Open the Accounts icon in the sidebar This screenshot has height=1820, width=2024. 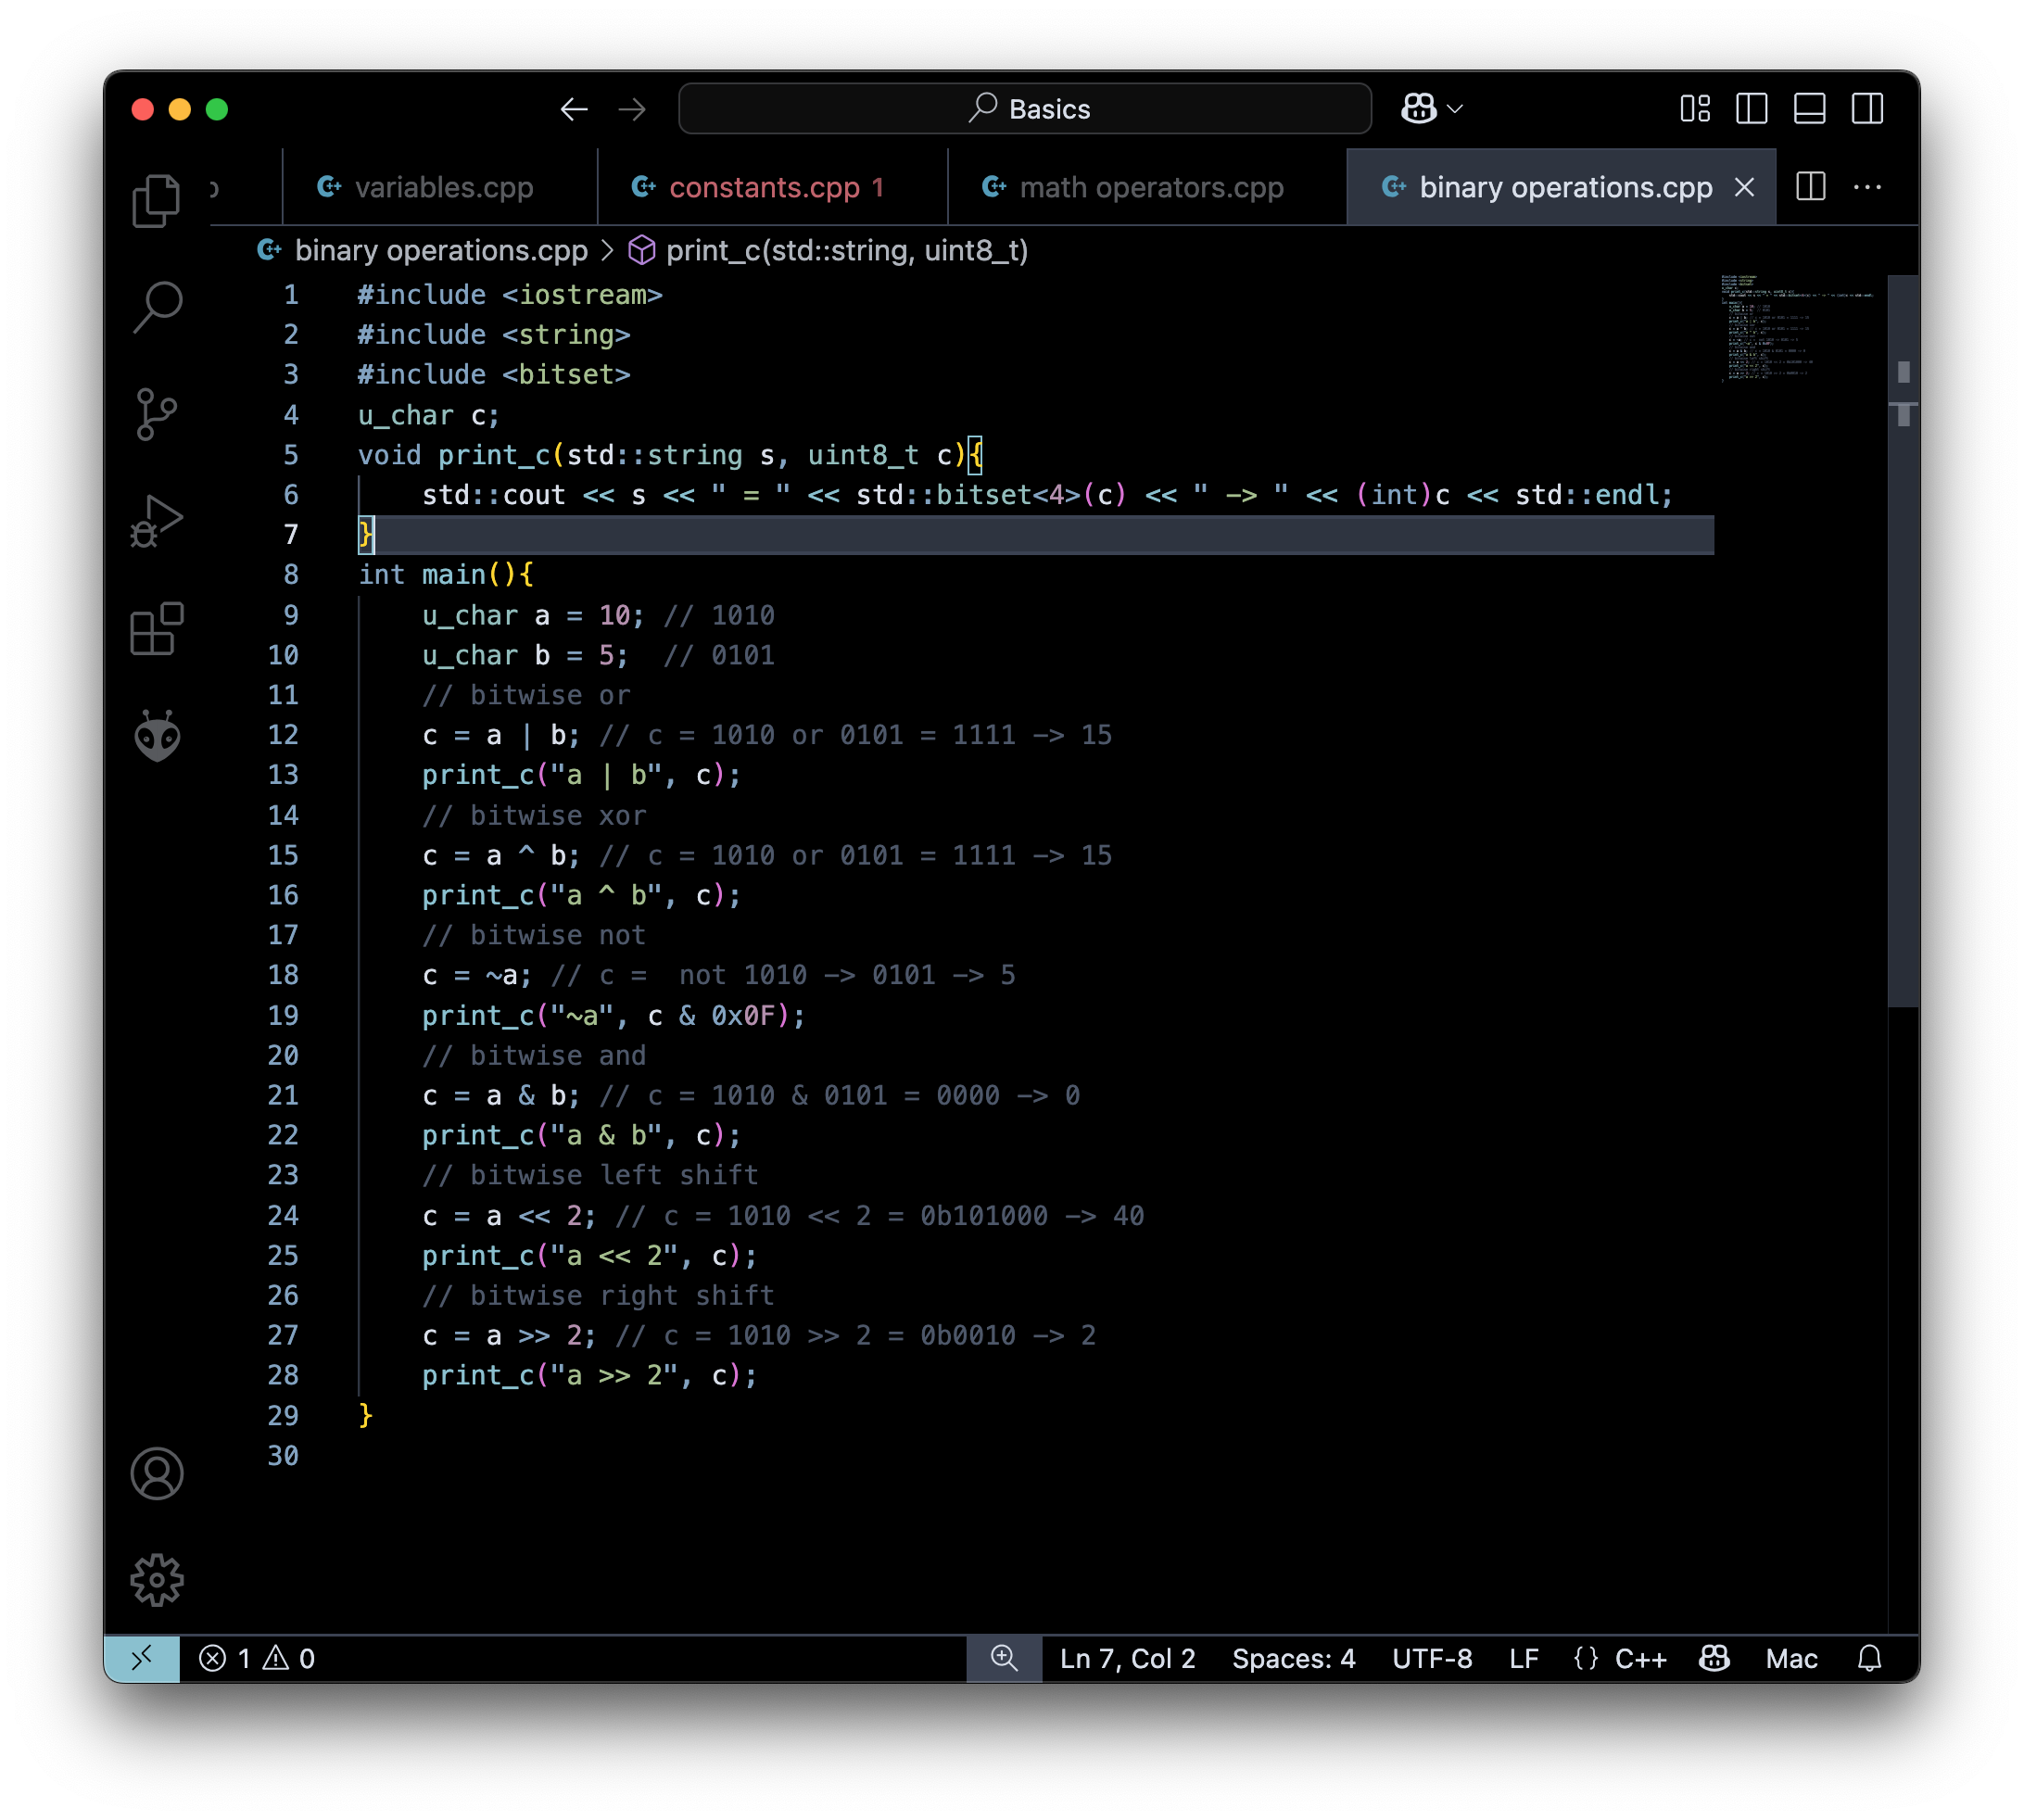tap(156, 1473)
